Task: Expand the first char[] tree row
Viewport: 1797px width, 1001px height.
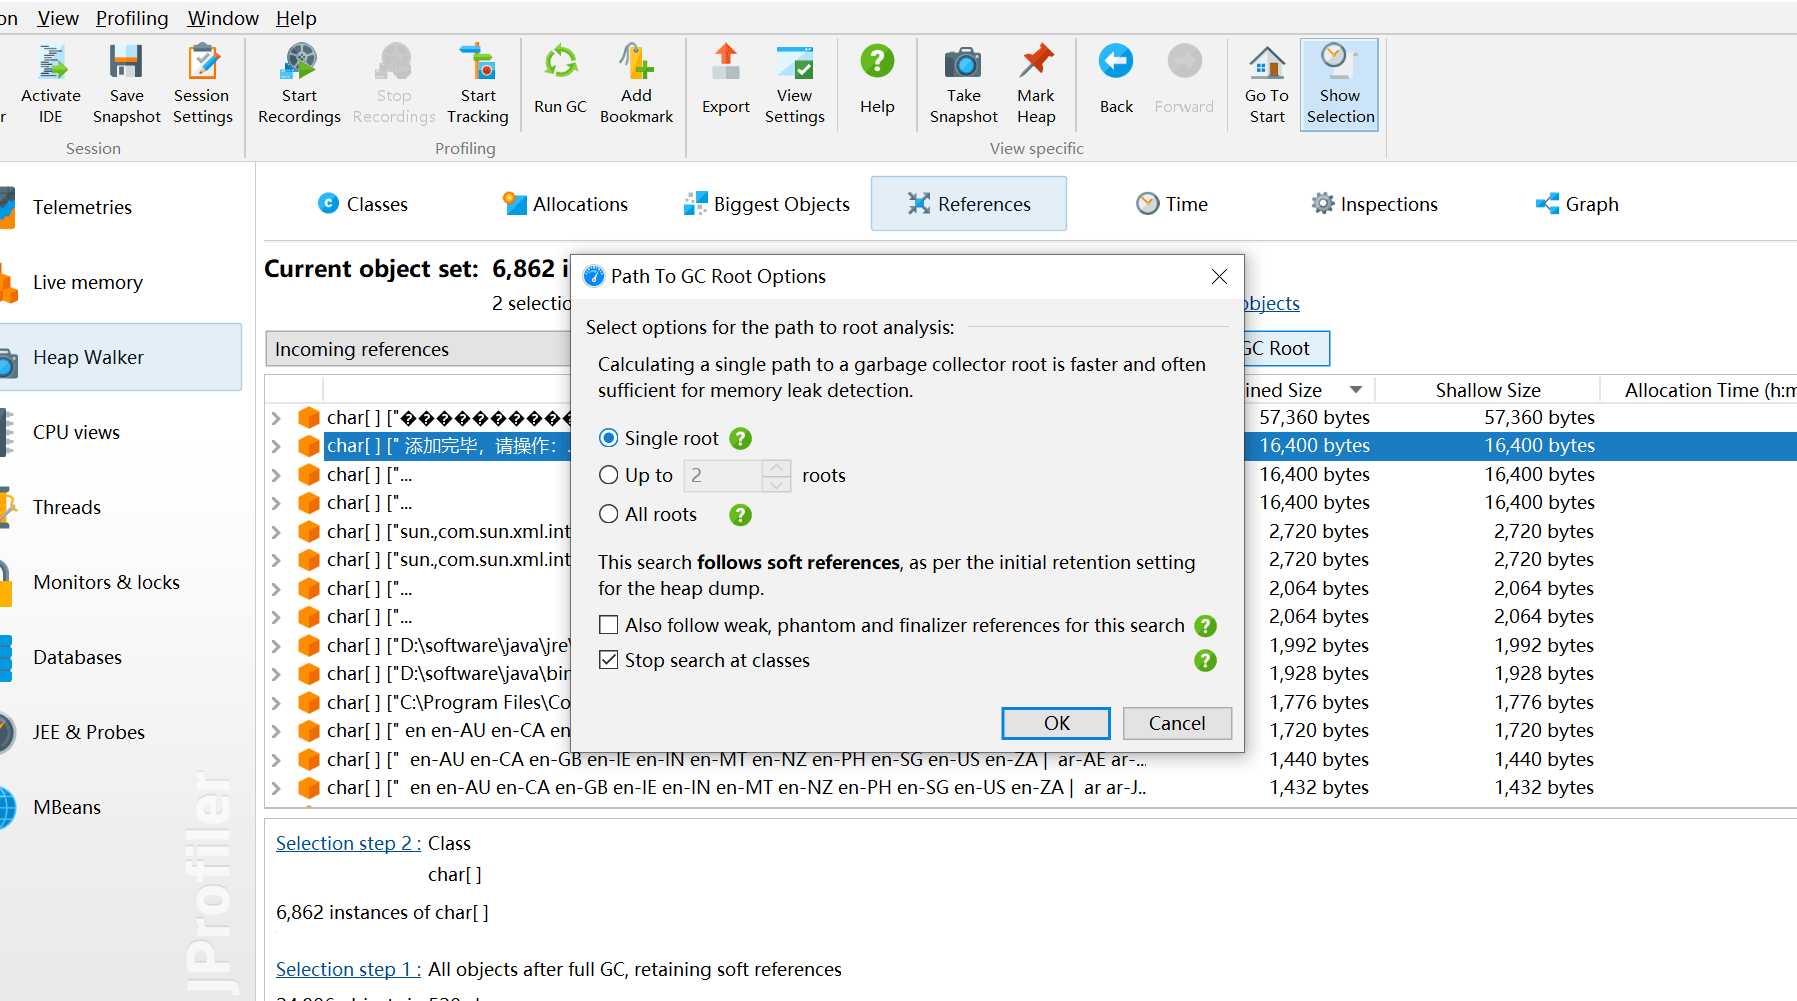Action: coord(277,418)
